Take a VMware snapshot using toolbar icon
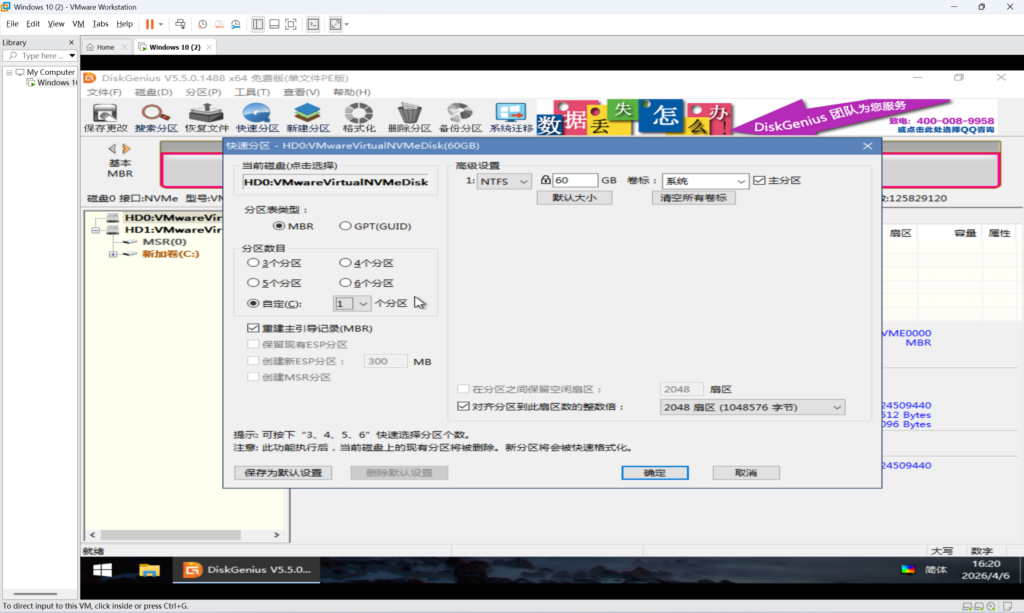 point(203,23)
